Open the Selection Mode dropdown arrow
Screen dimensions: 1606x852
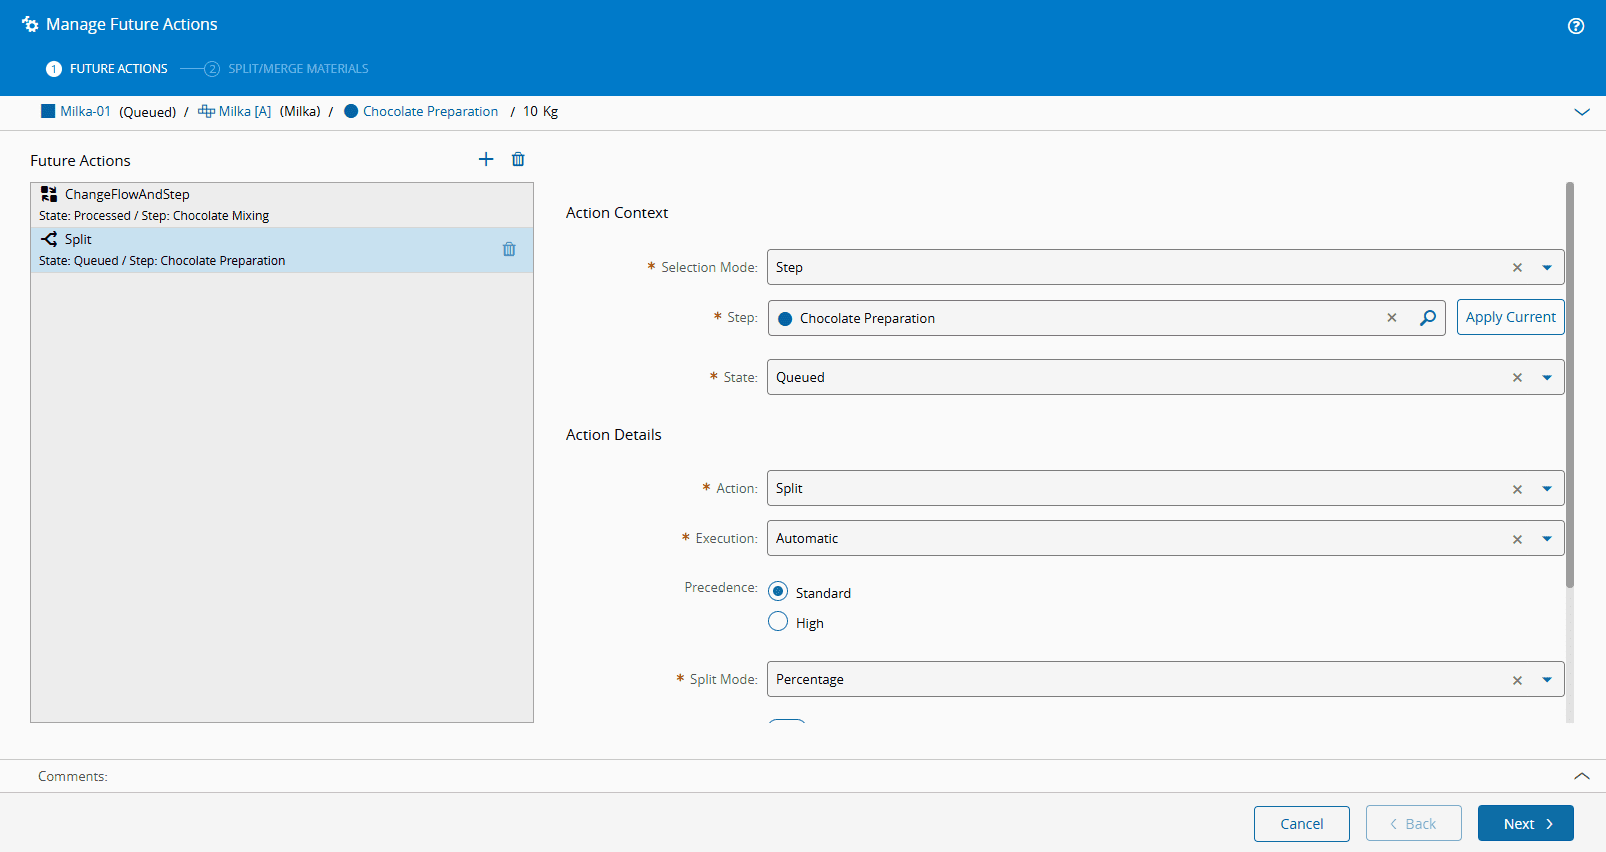[x=1547, y=268]
